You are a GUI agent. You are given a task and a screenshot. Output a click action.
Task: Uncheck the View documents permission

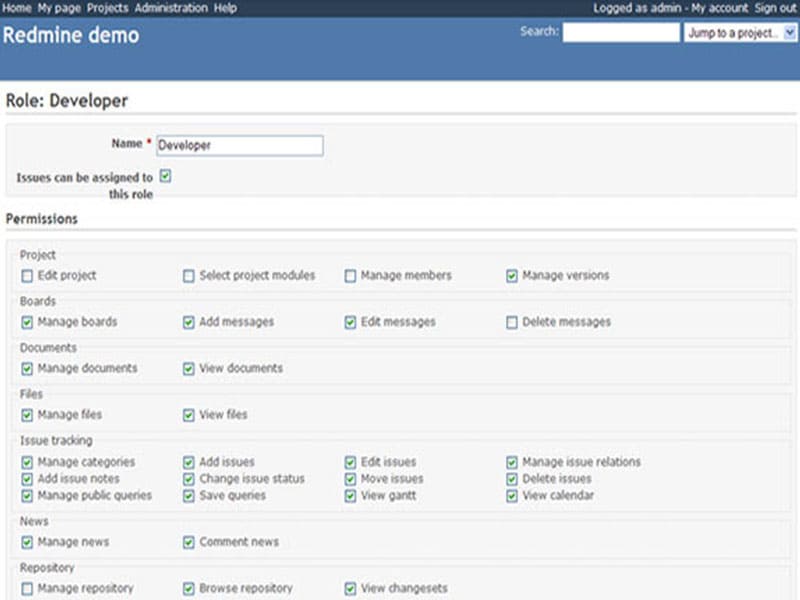click(x=188, y=368)
